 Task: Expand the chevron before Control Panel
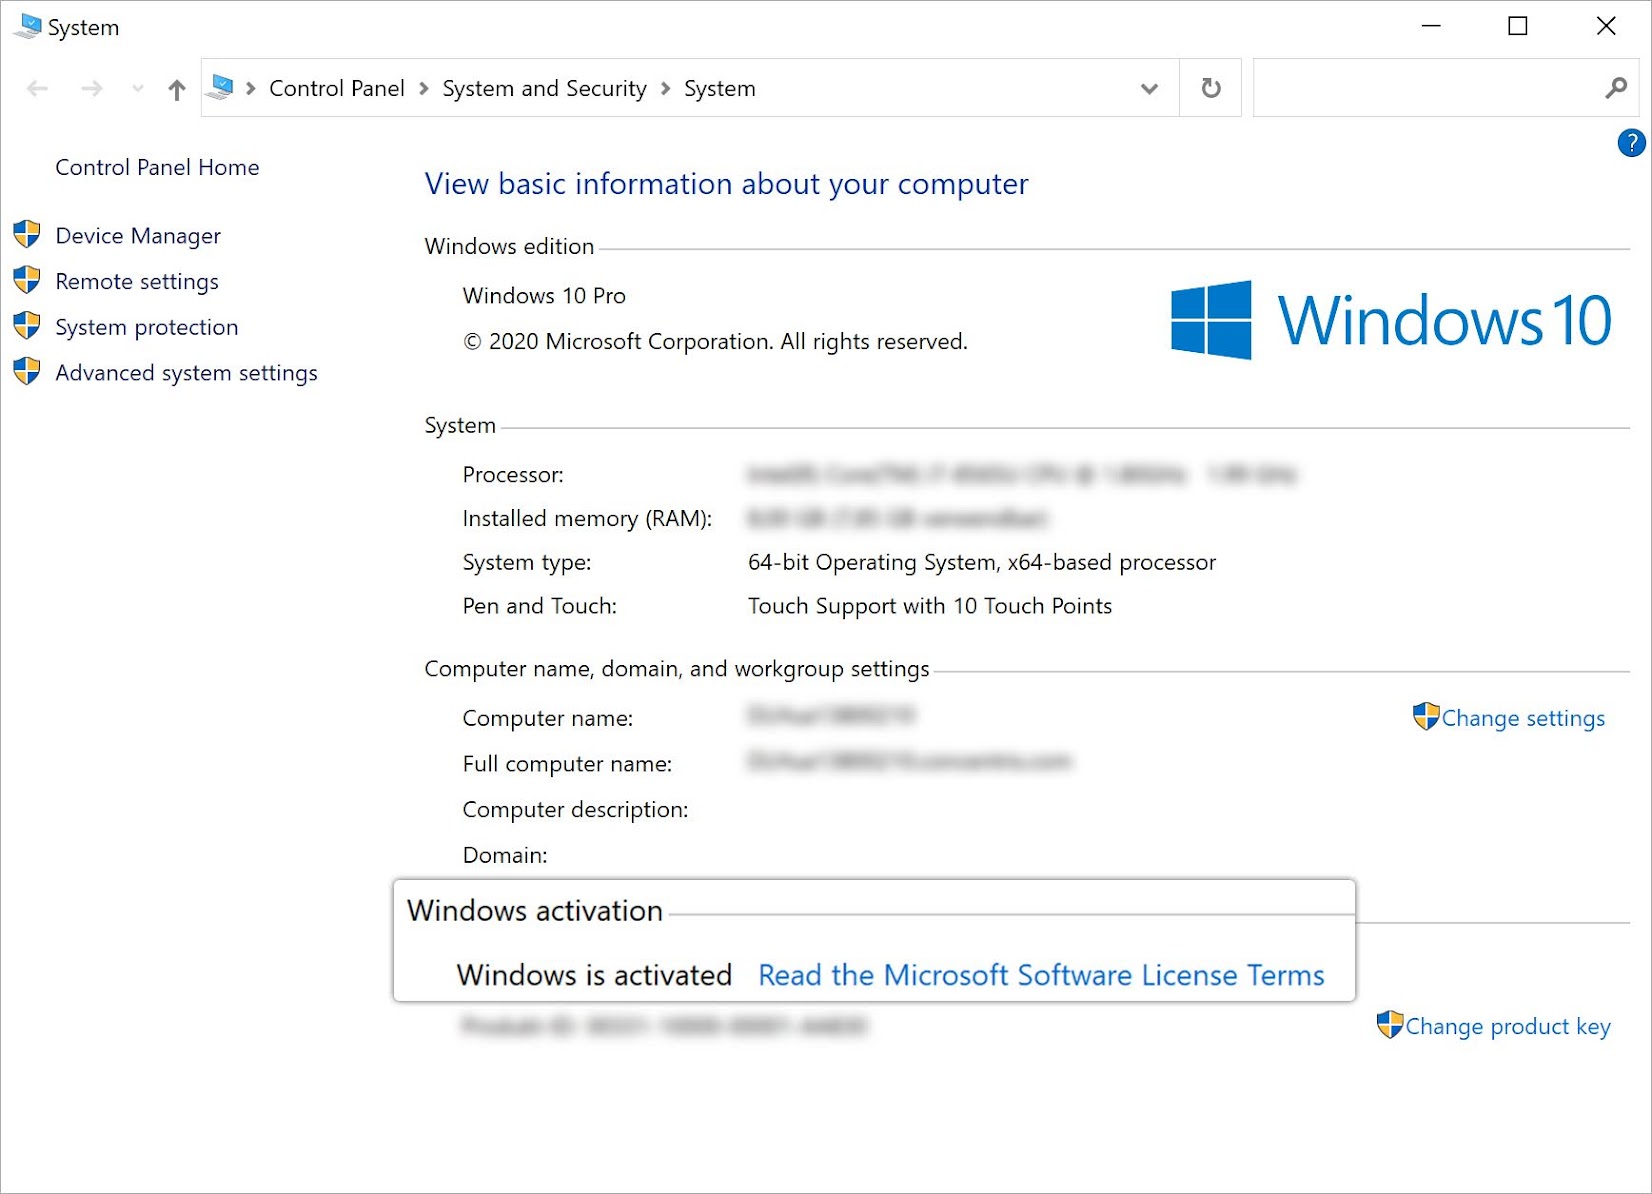click(251, 88)
